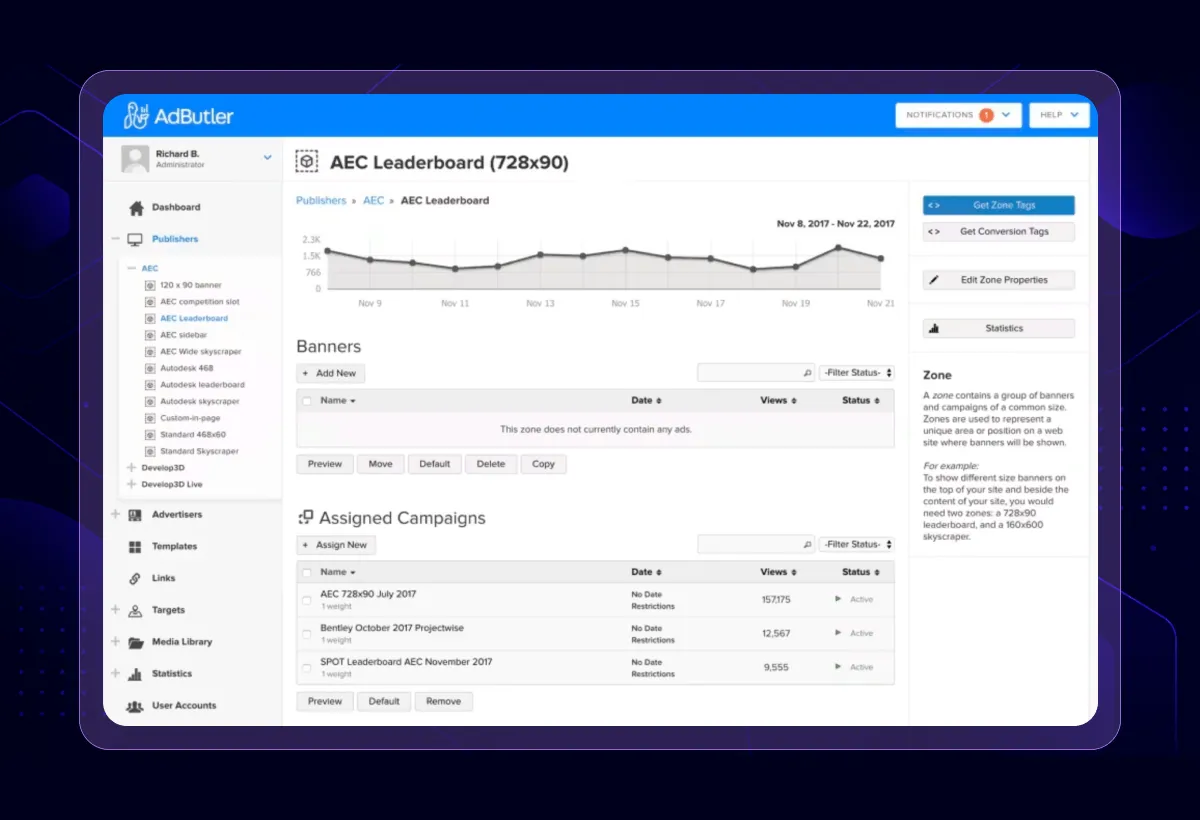Click the Banners search input field
Image resolution: width=1200 pixels, height=820 pixels.
tap(756, 373)
